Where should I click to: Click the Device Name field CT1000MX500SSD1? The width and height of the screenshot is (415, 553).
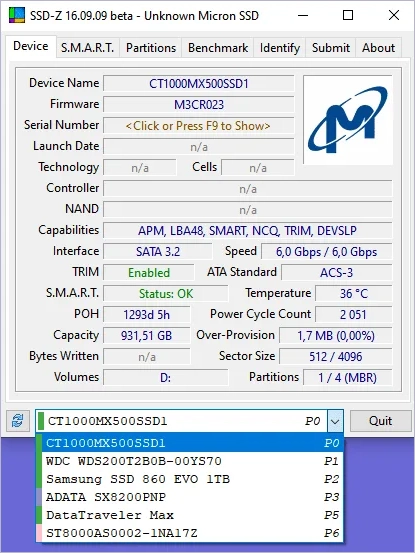tap(199, 84)
